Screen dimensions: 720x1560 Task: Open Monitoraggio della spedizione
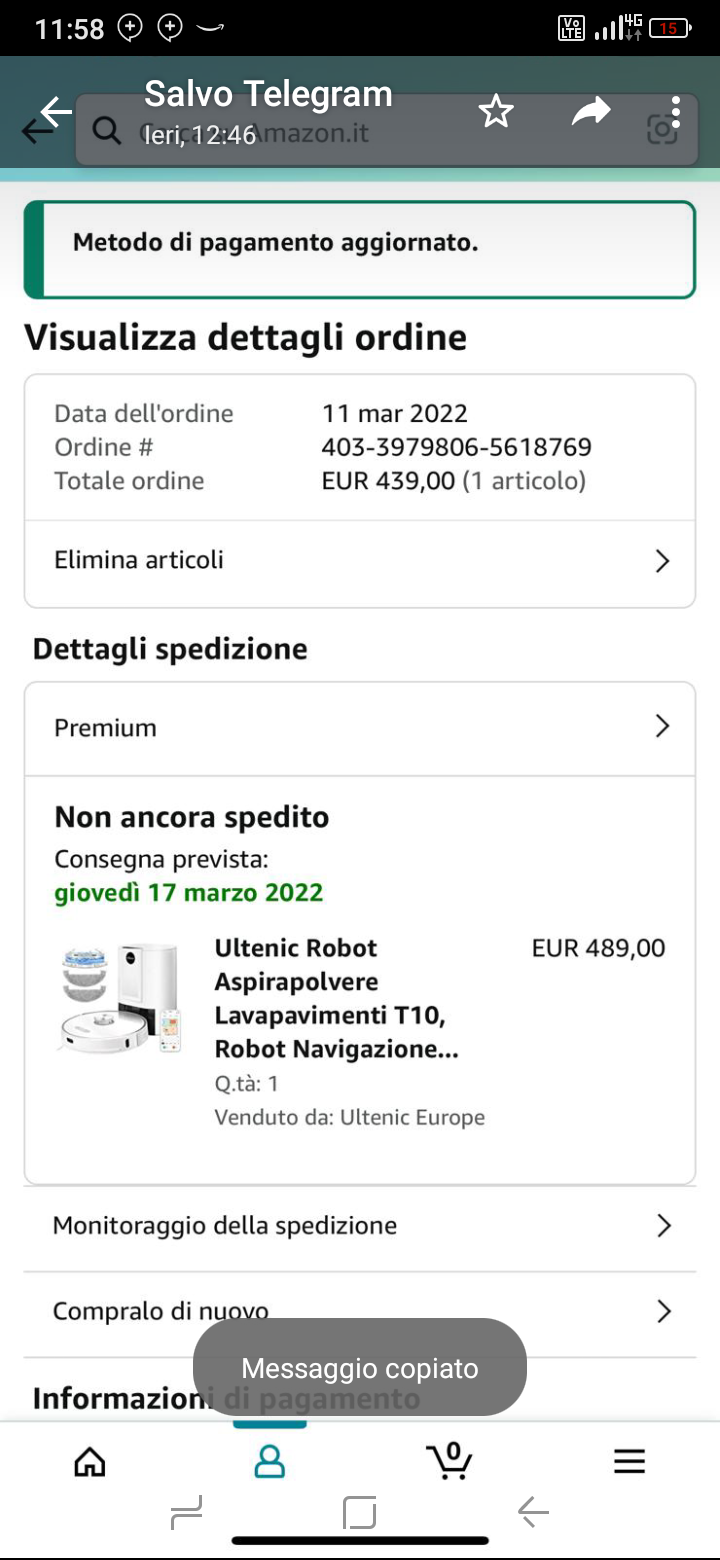click(x=359, y=1226)
